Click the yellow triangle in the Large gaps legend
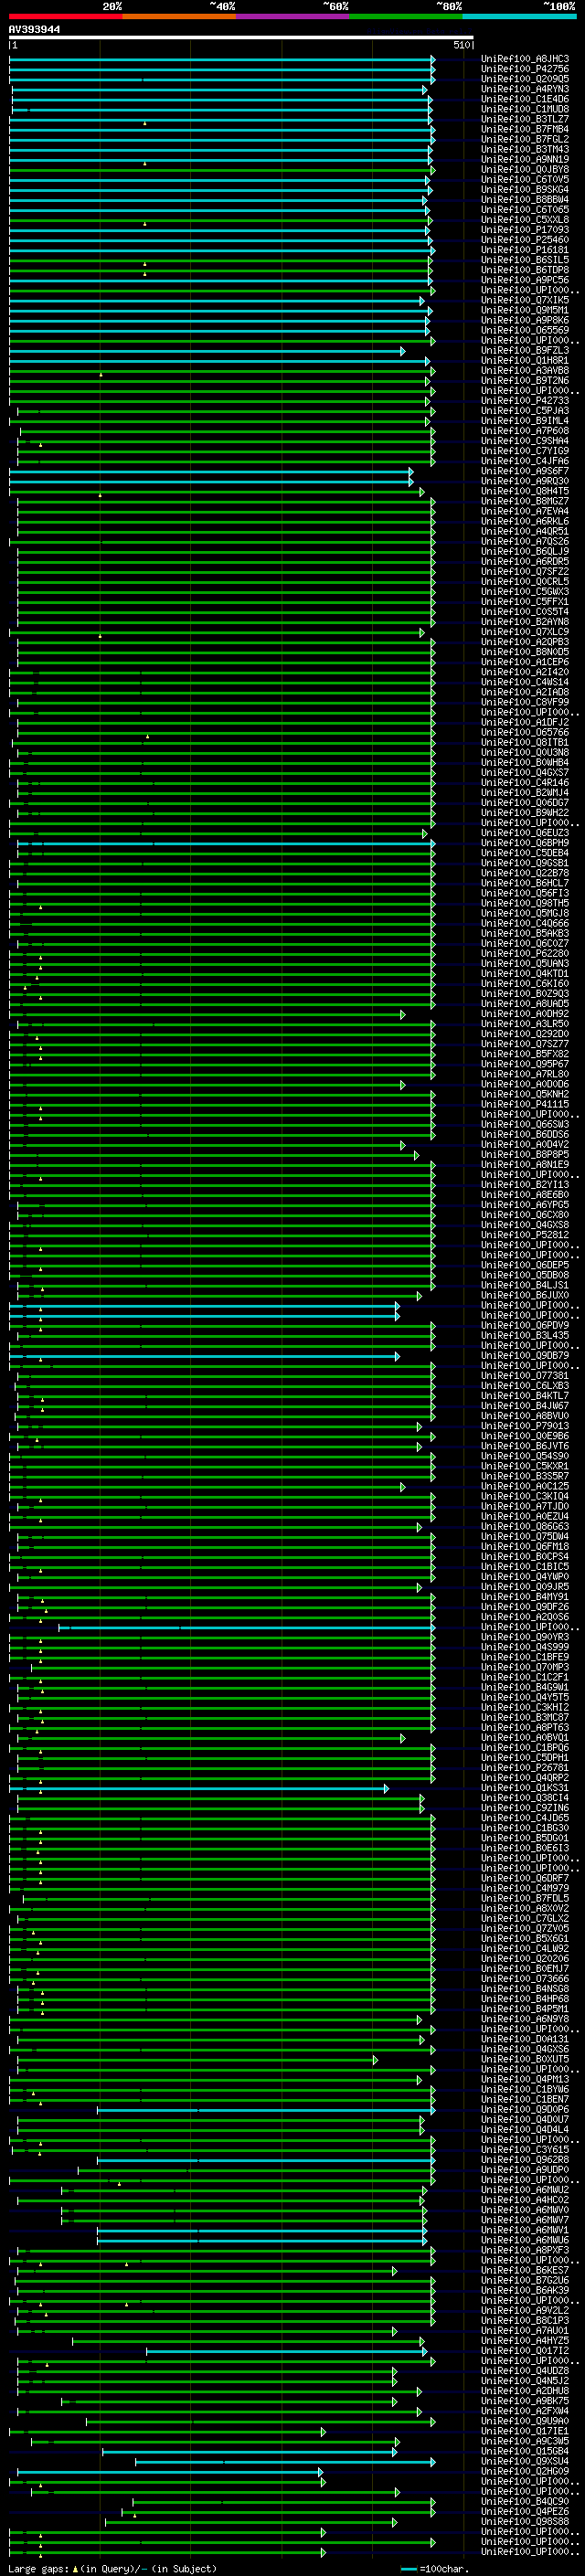Viewport: 585px width, 2576px height. (x=75, y=2569)
